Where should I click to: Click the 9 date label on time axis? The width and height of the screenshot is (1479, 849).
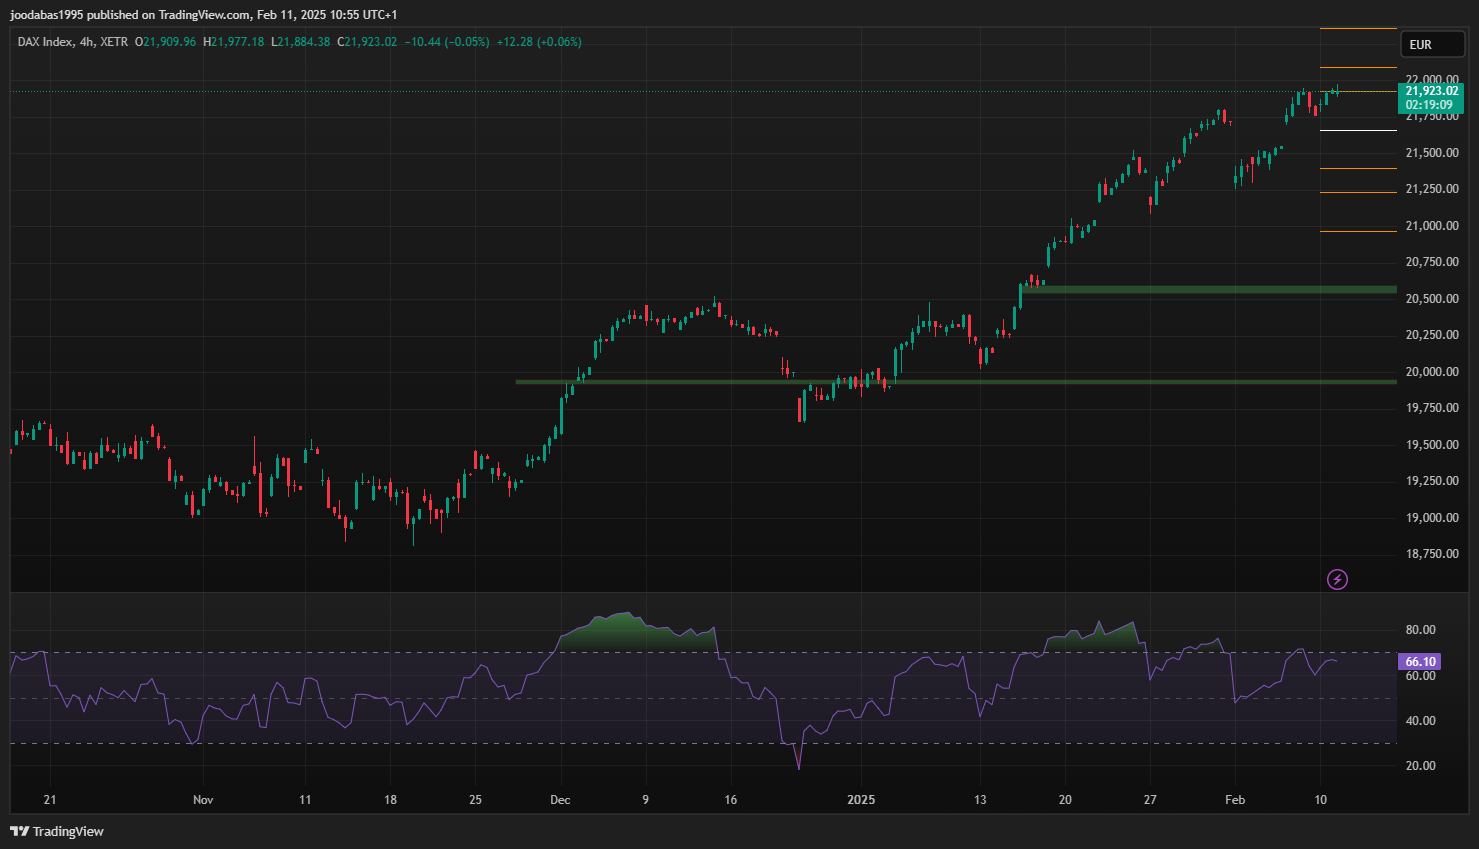pyautogui.click(x=646, y=800)
